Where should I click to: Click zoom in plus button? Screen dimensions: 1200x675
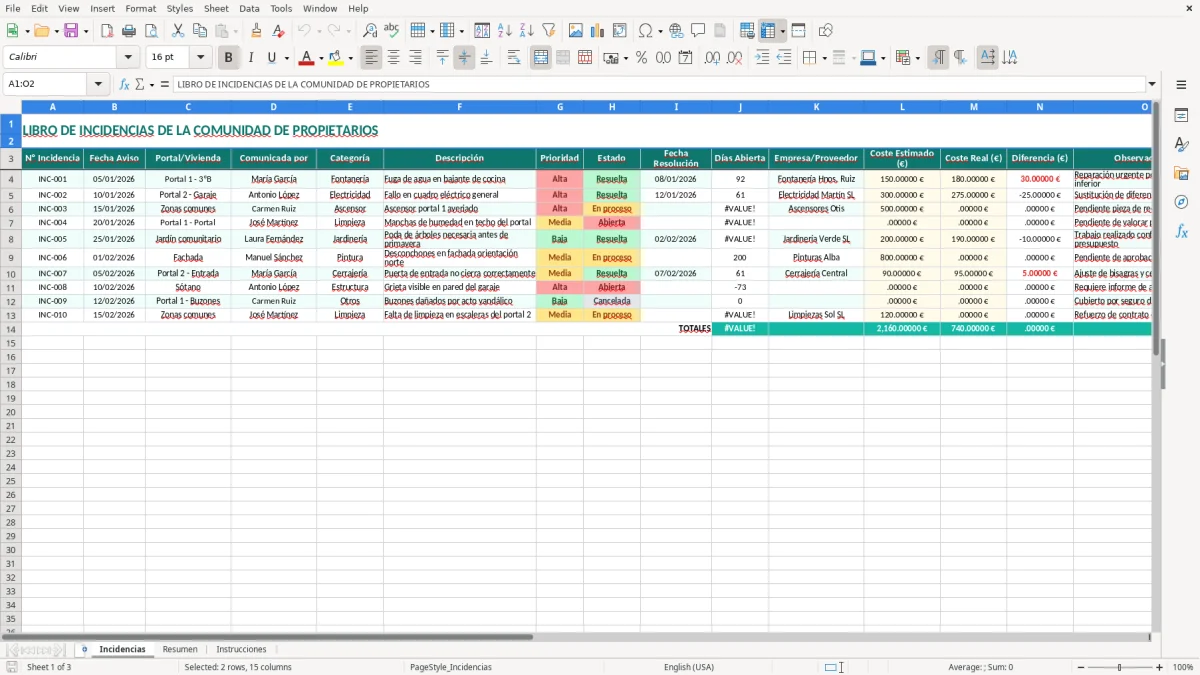pyautogui.click(x=1160, y=667)
